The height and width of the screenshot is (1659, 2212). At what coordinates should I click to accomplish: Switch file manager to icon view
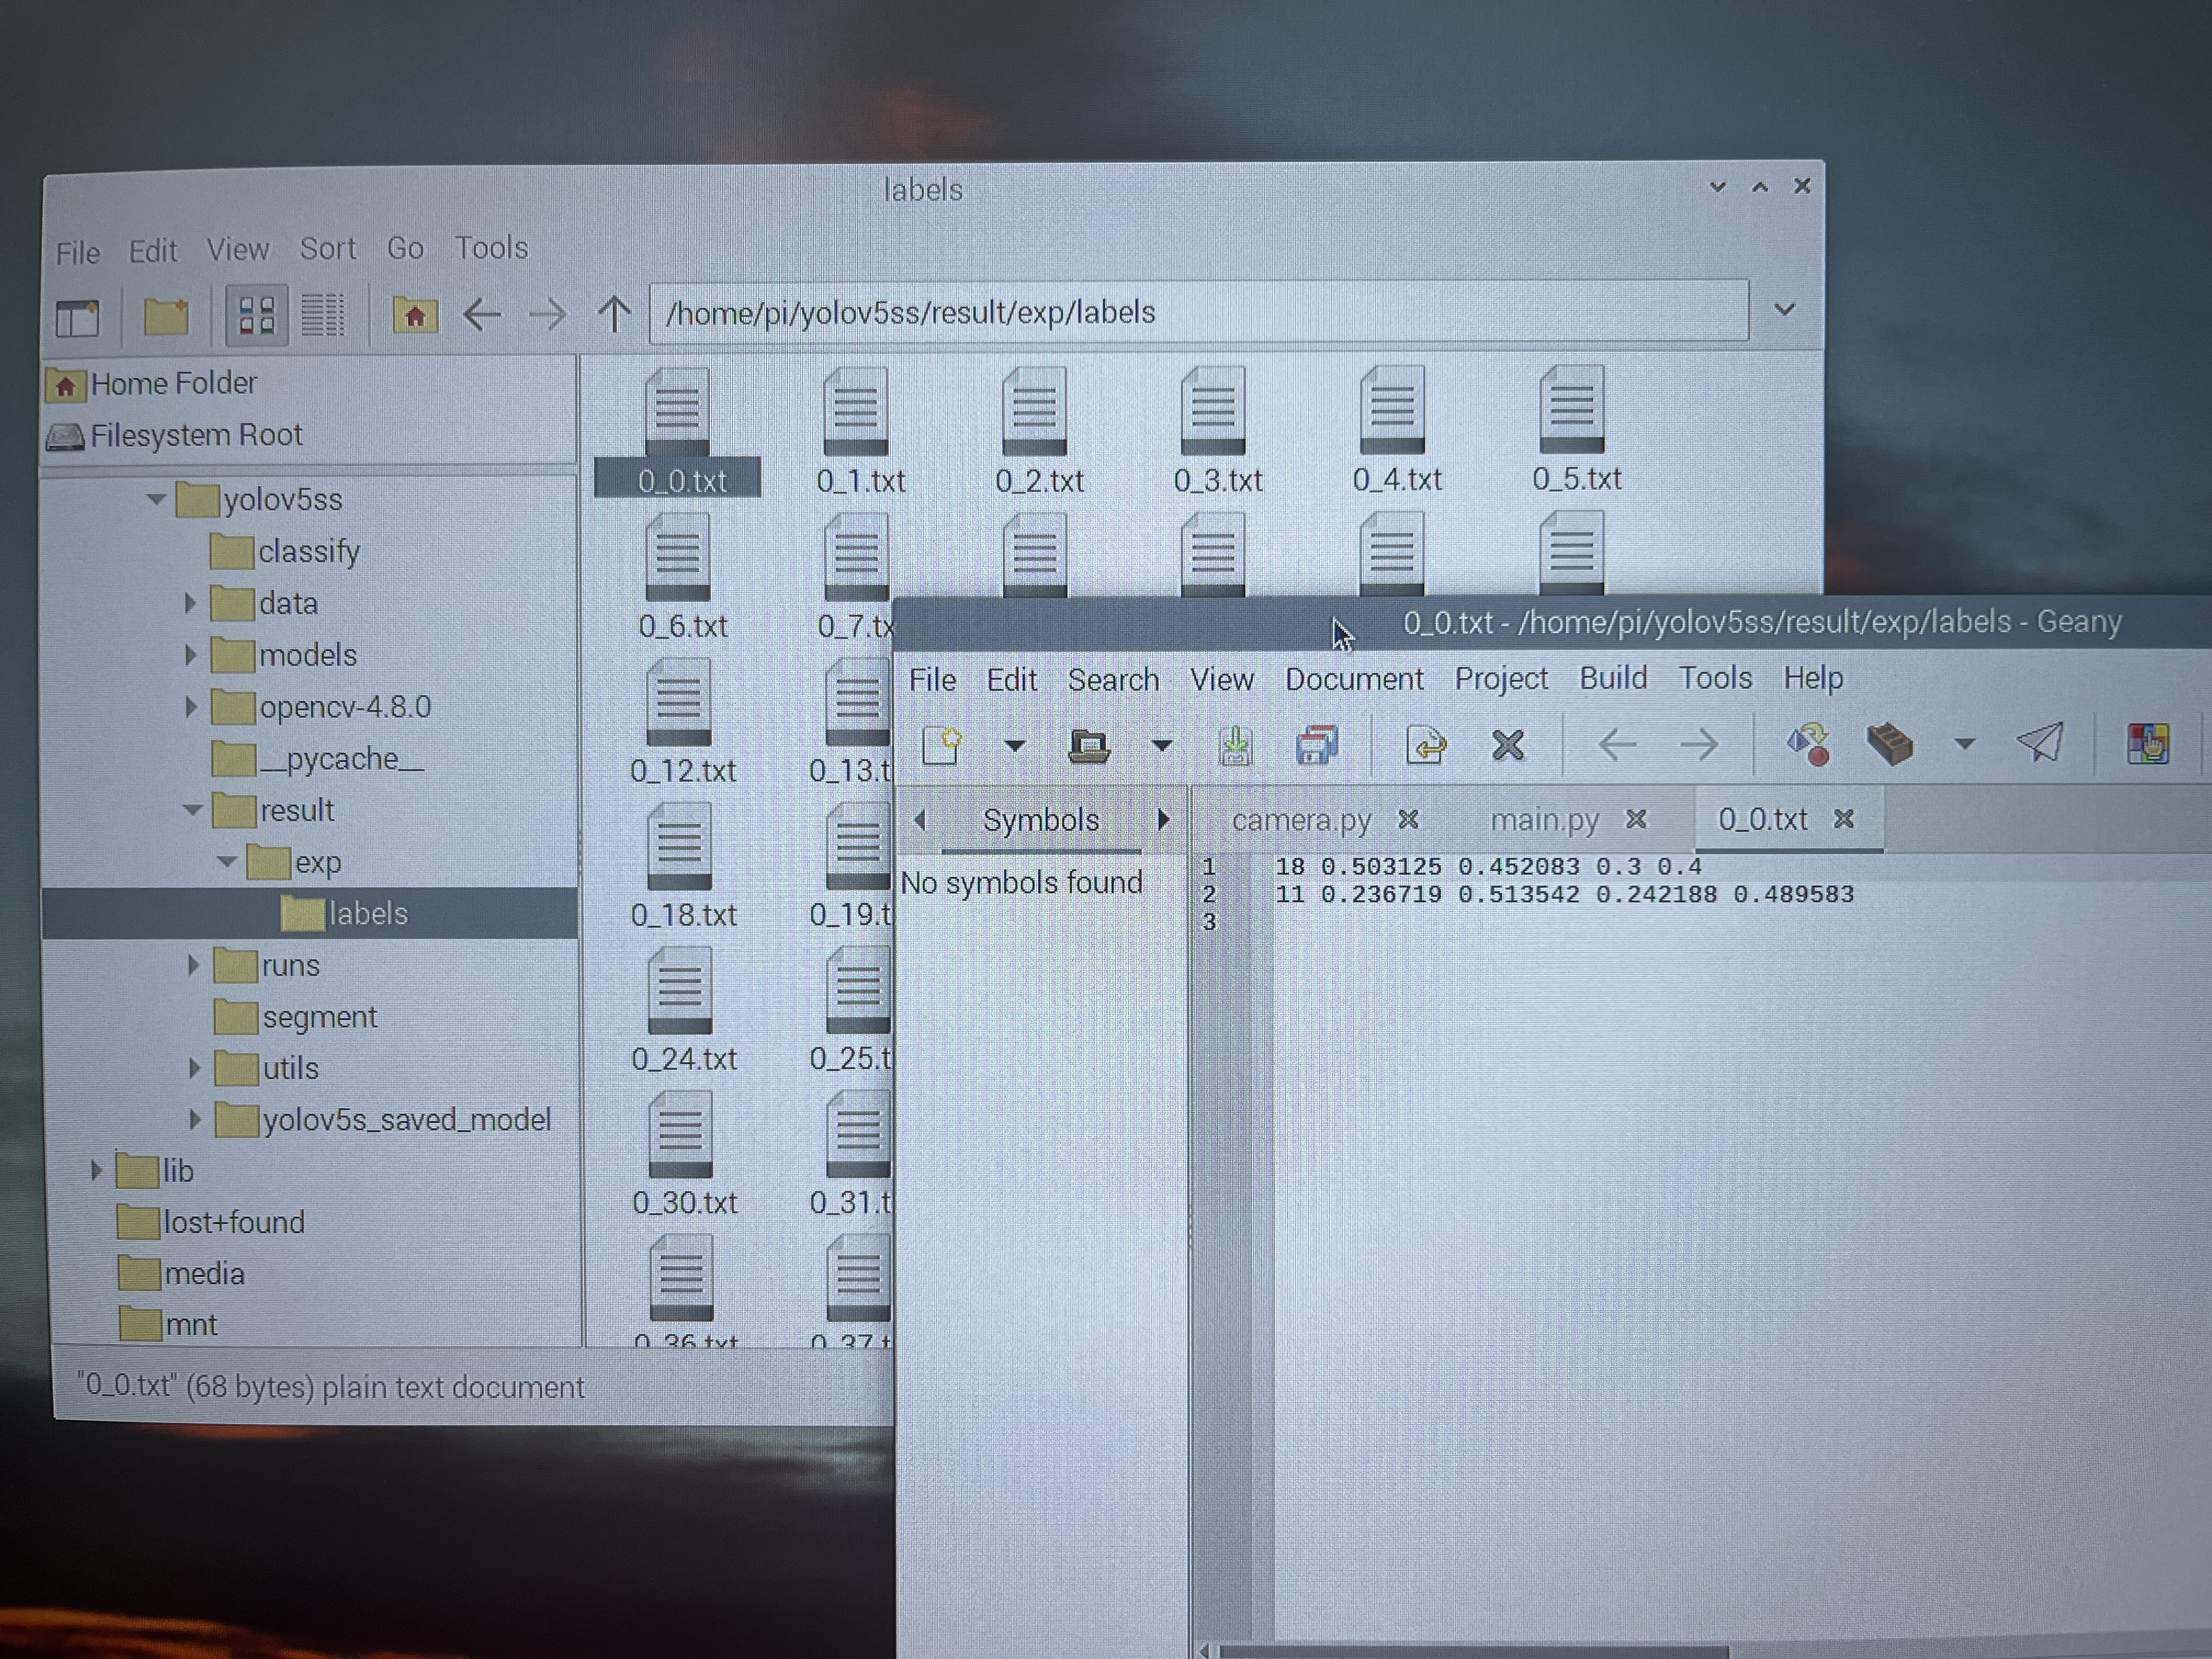tap(256, 316)
